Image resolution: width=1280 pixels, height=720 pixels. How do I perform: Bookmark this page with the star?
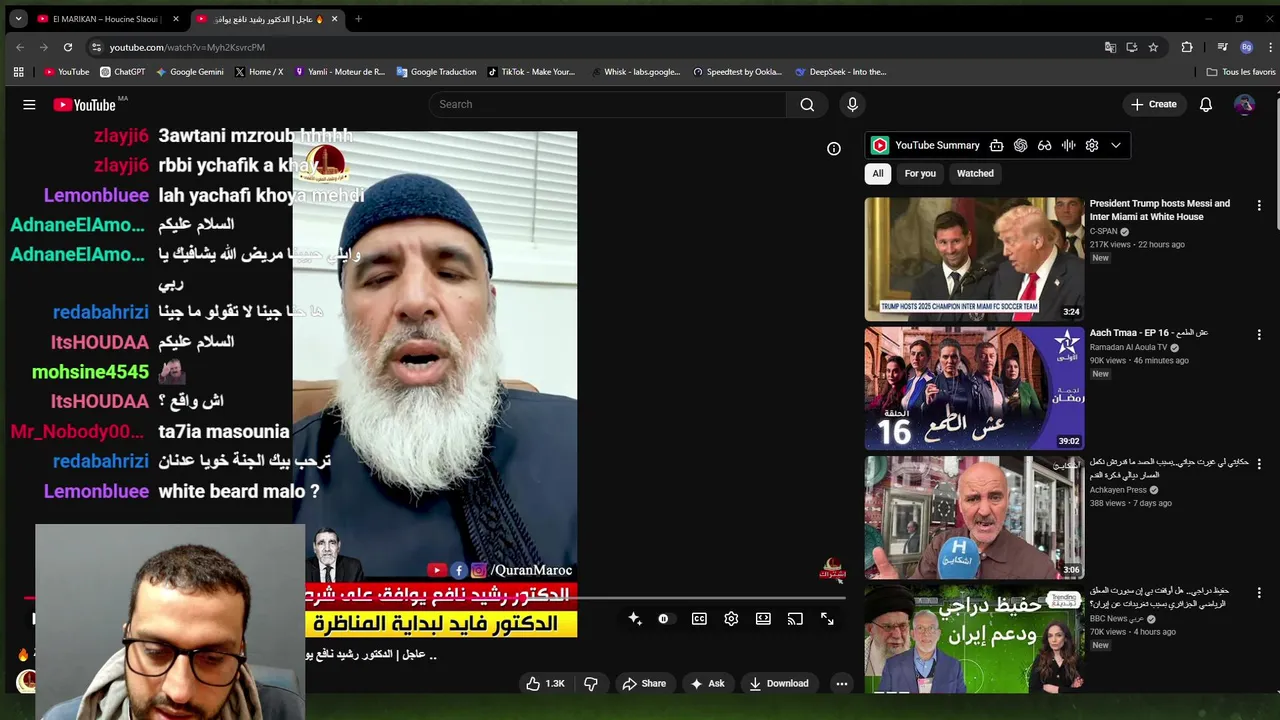[1153, 47]
